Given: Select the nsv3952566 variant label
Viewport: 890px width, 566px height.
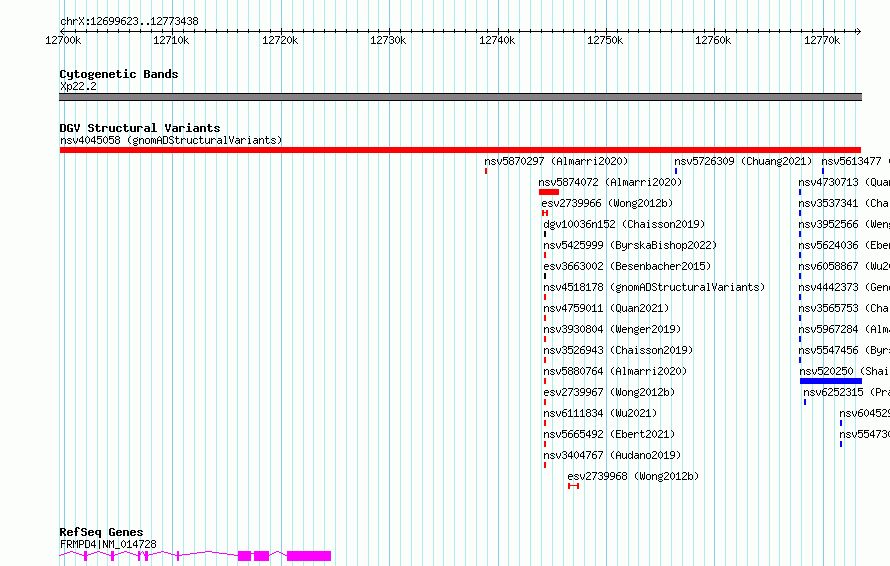Looking at the screenshot, I should pos(844,224).
